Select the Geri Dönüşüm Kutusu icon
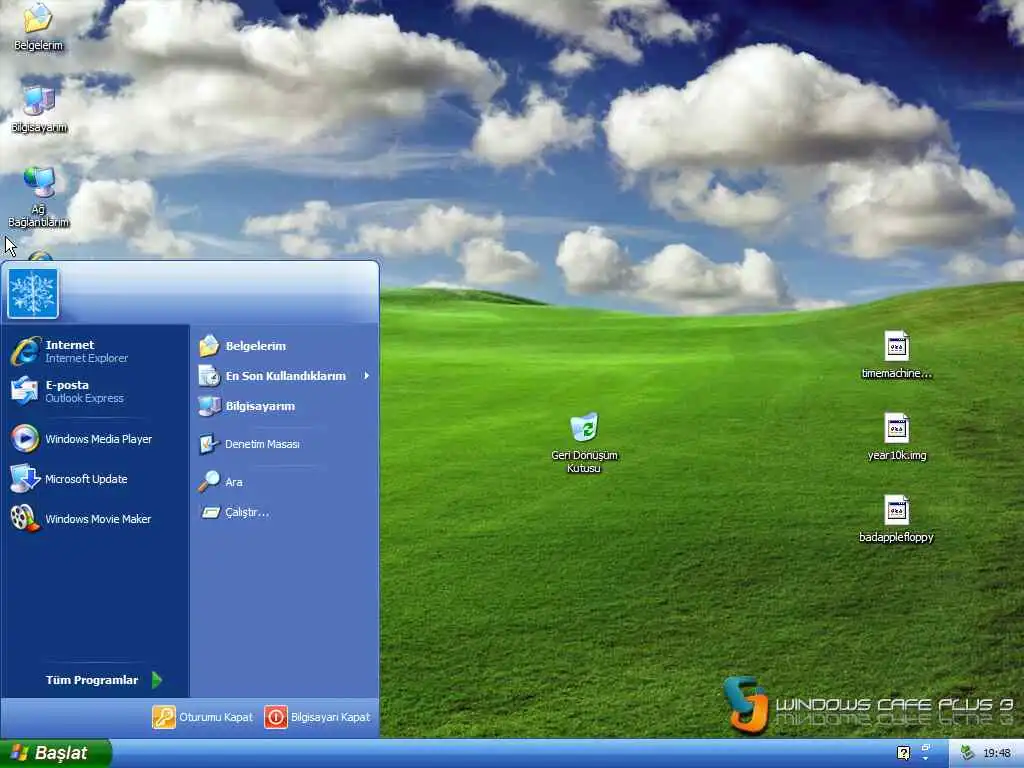1024x768 pixels. tap(584, 442)
